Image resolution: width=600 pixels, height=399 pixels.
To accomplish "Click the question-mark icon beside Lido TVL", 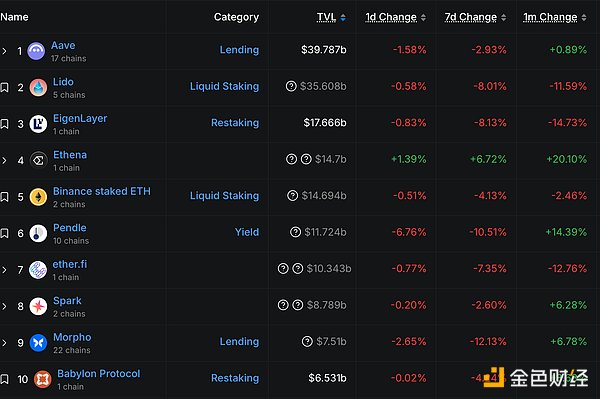I will [x=291, y=86].
